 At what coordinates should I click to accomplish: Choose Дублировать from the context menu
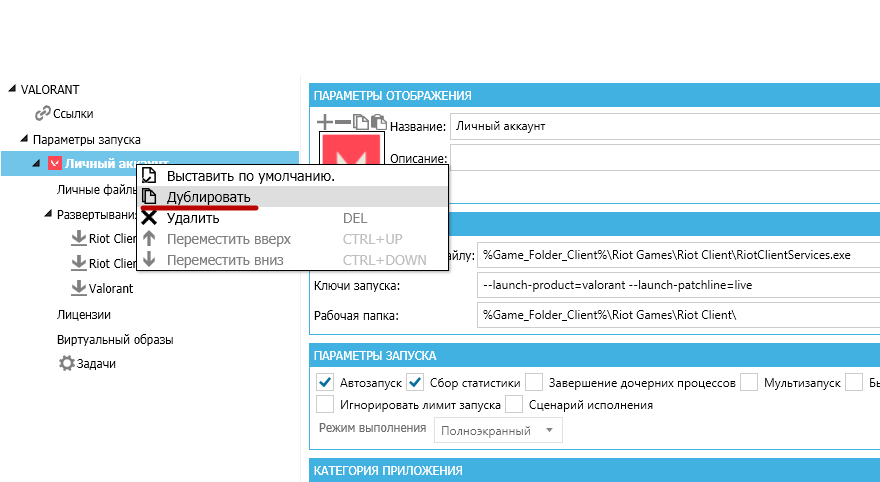pyautogui.click(x=292, y=196)
